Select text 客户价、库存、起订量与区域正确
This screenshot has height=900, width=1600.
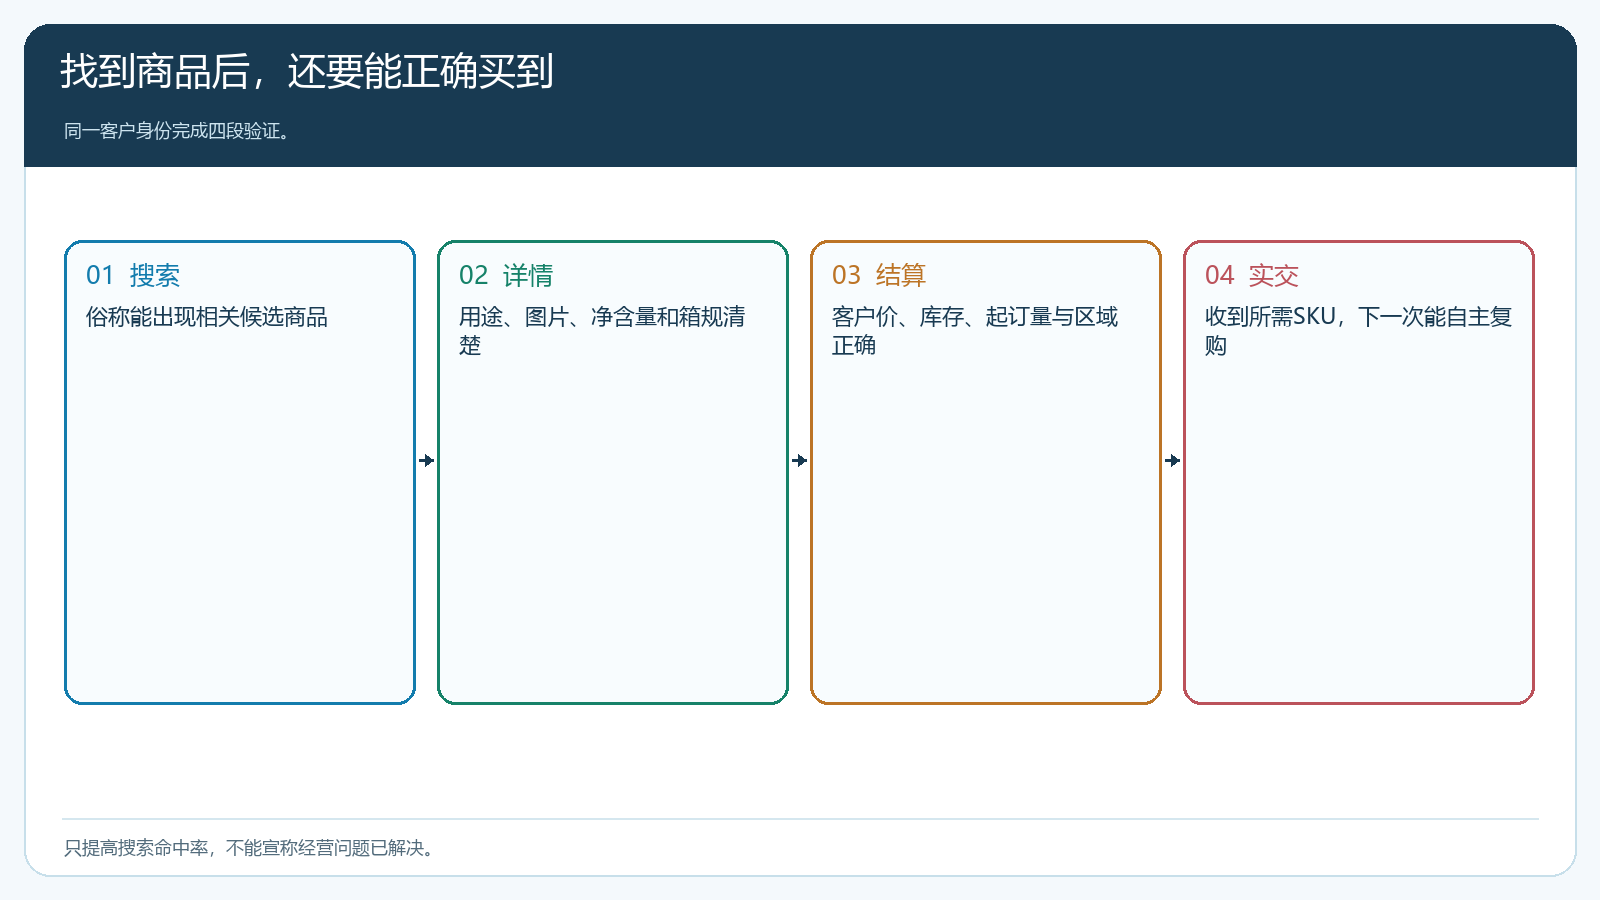[x=975, y=331]
